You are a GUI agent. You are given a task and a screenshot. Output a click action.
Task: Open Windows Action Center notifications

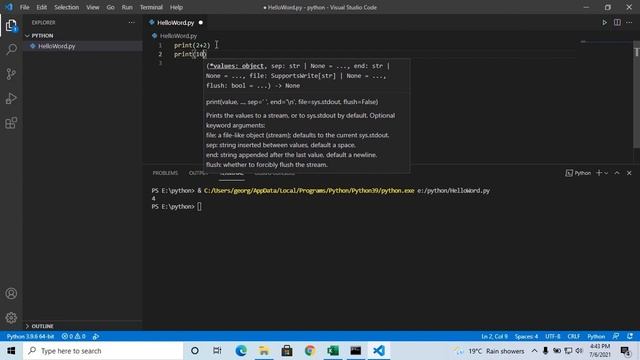[625, 351]
